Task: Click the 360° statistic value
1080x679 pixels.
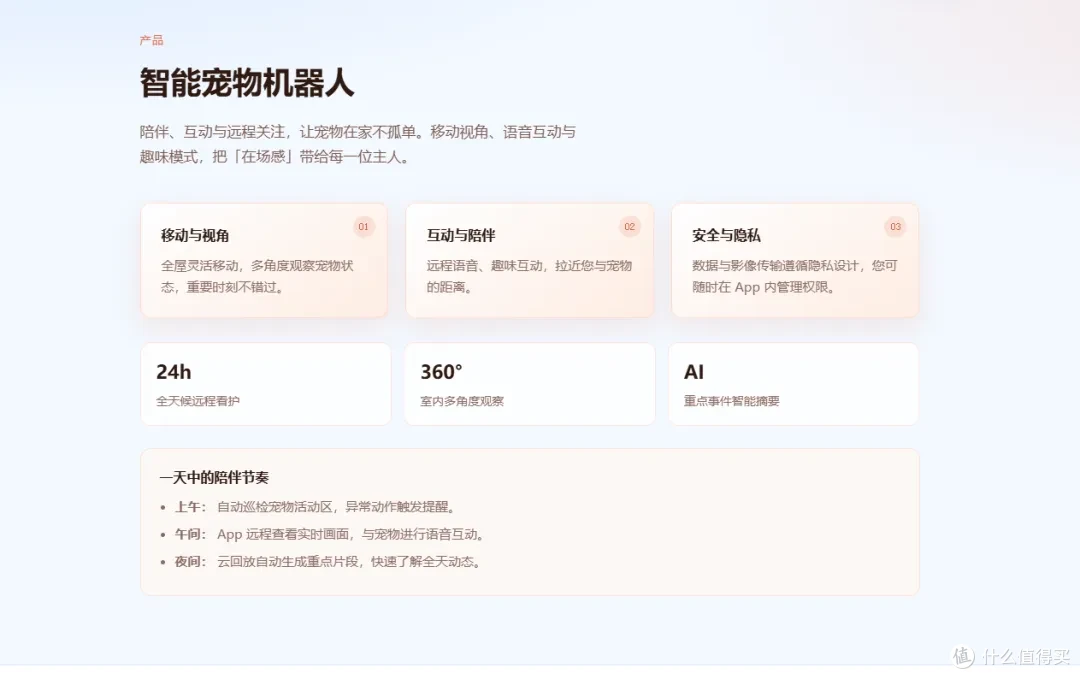Action: click(442, 372)
